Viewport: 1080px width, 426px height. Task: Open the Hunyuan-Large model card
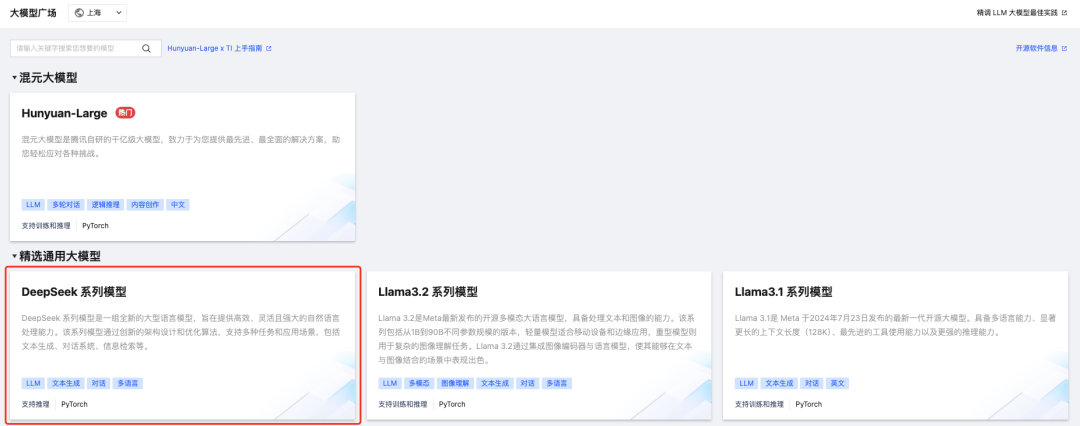pos(183,167)
